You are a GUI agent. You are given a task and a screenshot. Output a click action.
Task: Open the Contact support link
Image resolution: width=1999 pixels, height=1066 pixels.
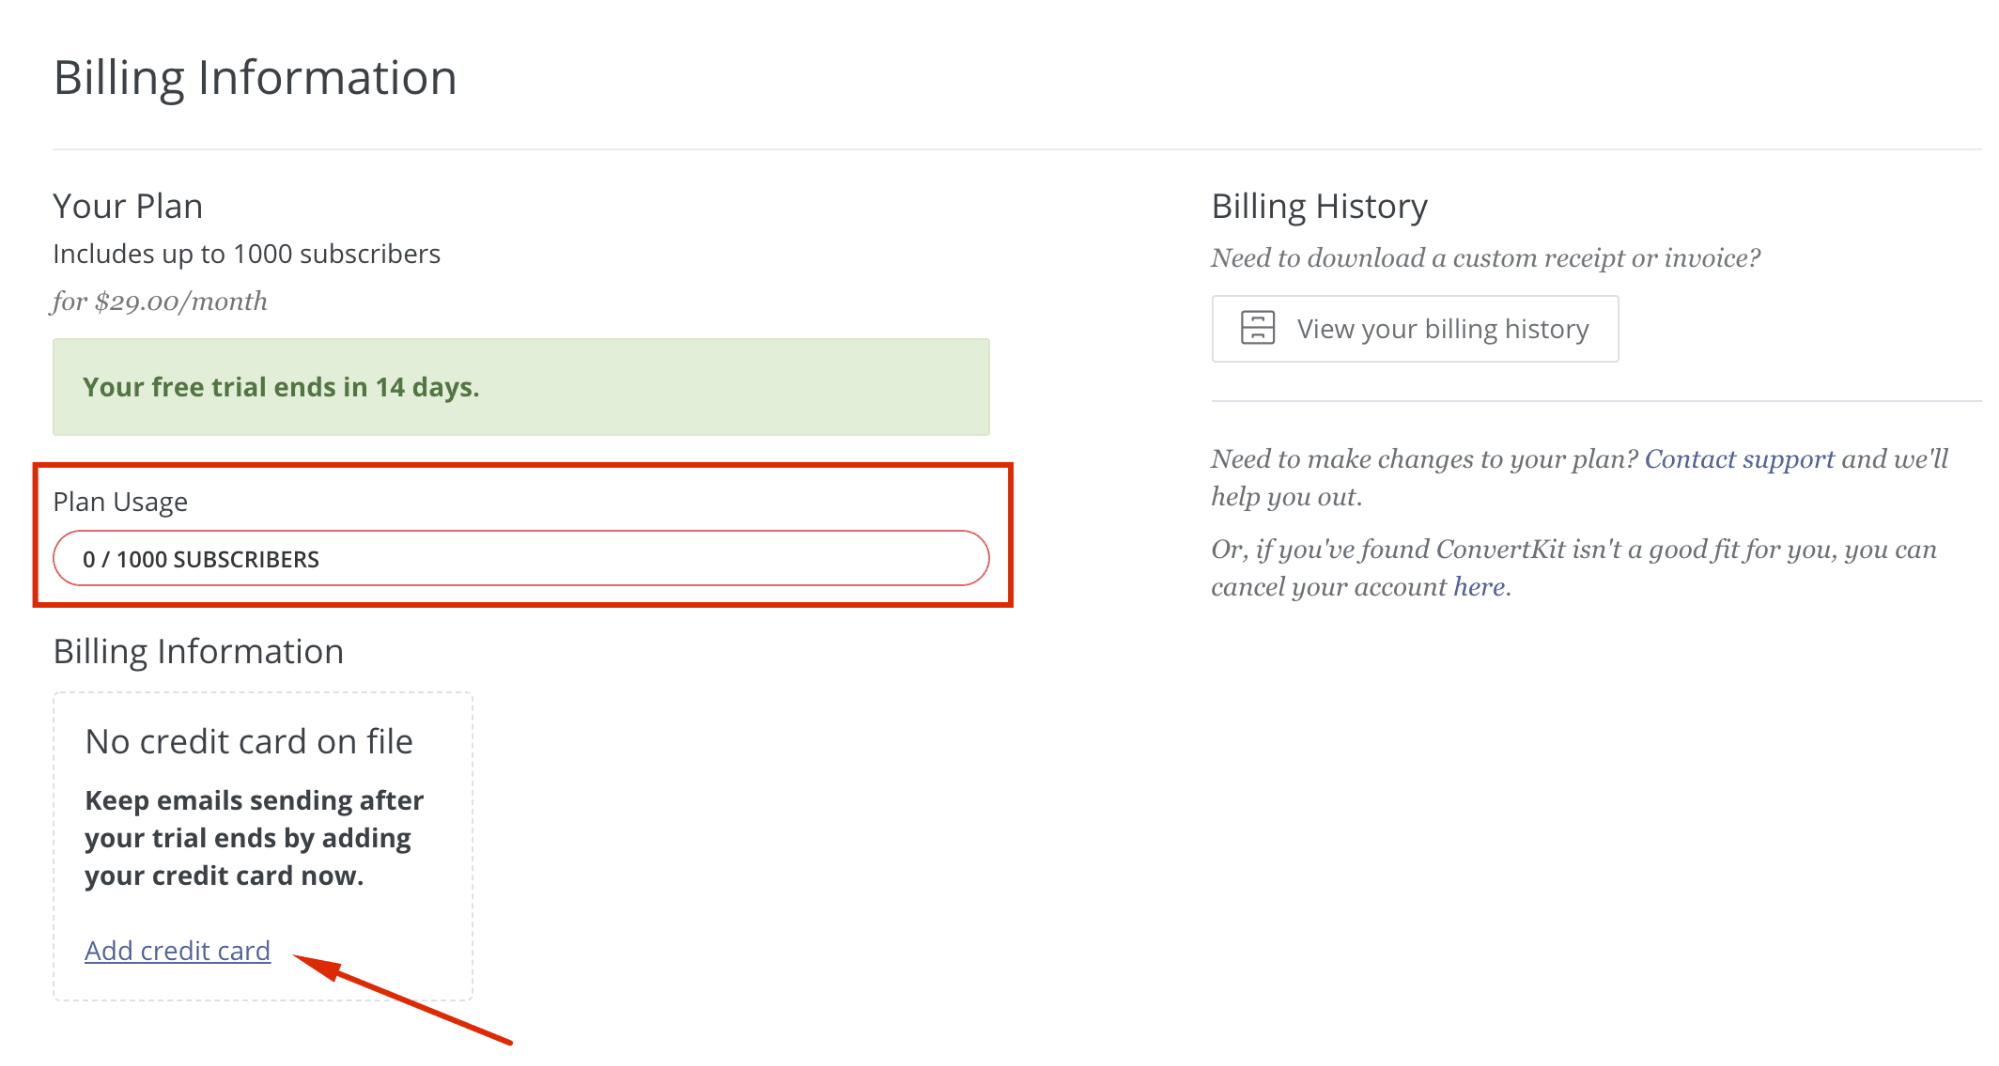click(1739, 459)
